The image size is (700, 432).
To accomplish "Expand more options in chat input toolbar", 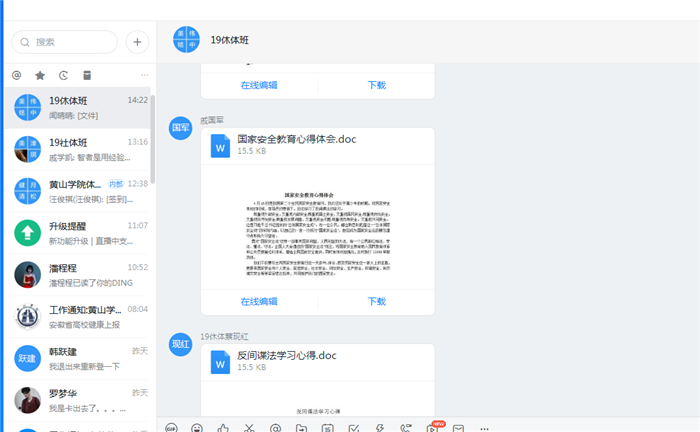I will (485, 428).
